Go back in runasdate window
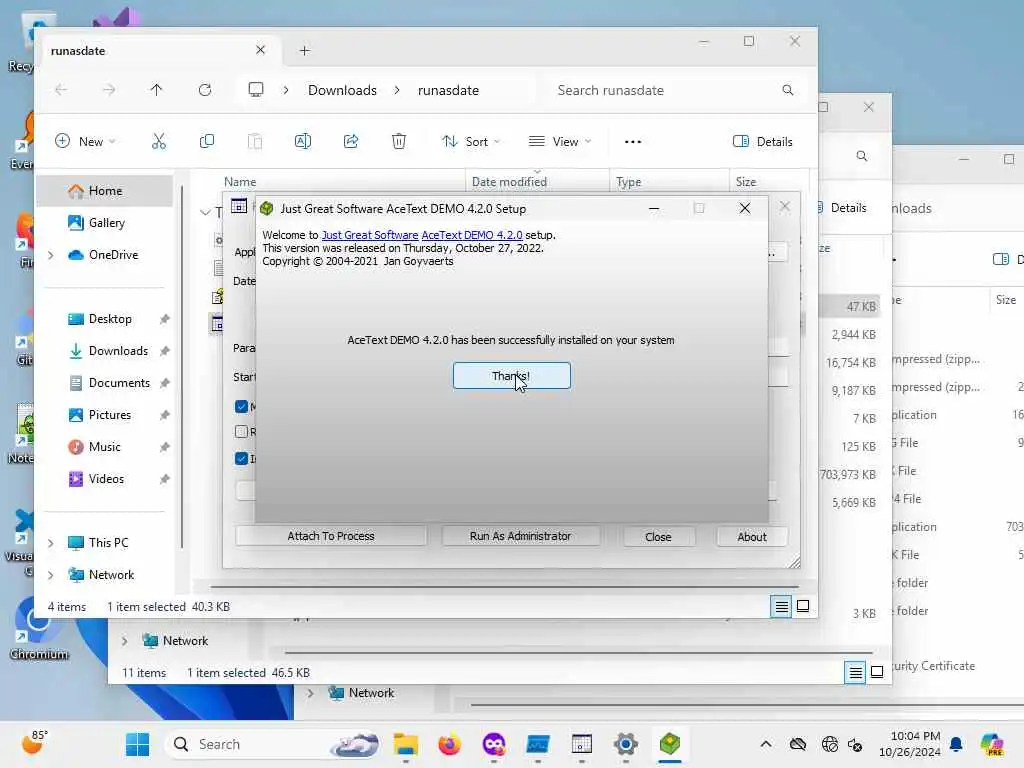The height and width of the screenshot is (768, 1024). (61, 90)
